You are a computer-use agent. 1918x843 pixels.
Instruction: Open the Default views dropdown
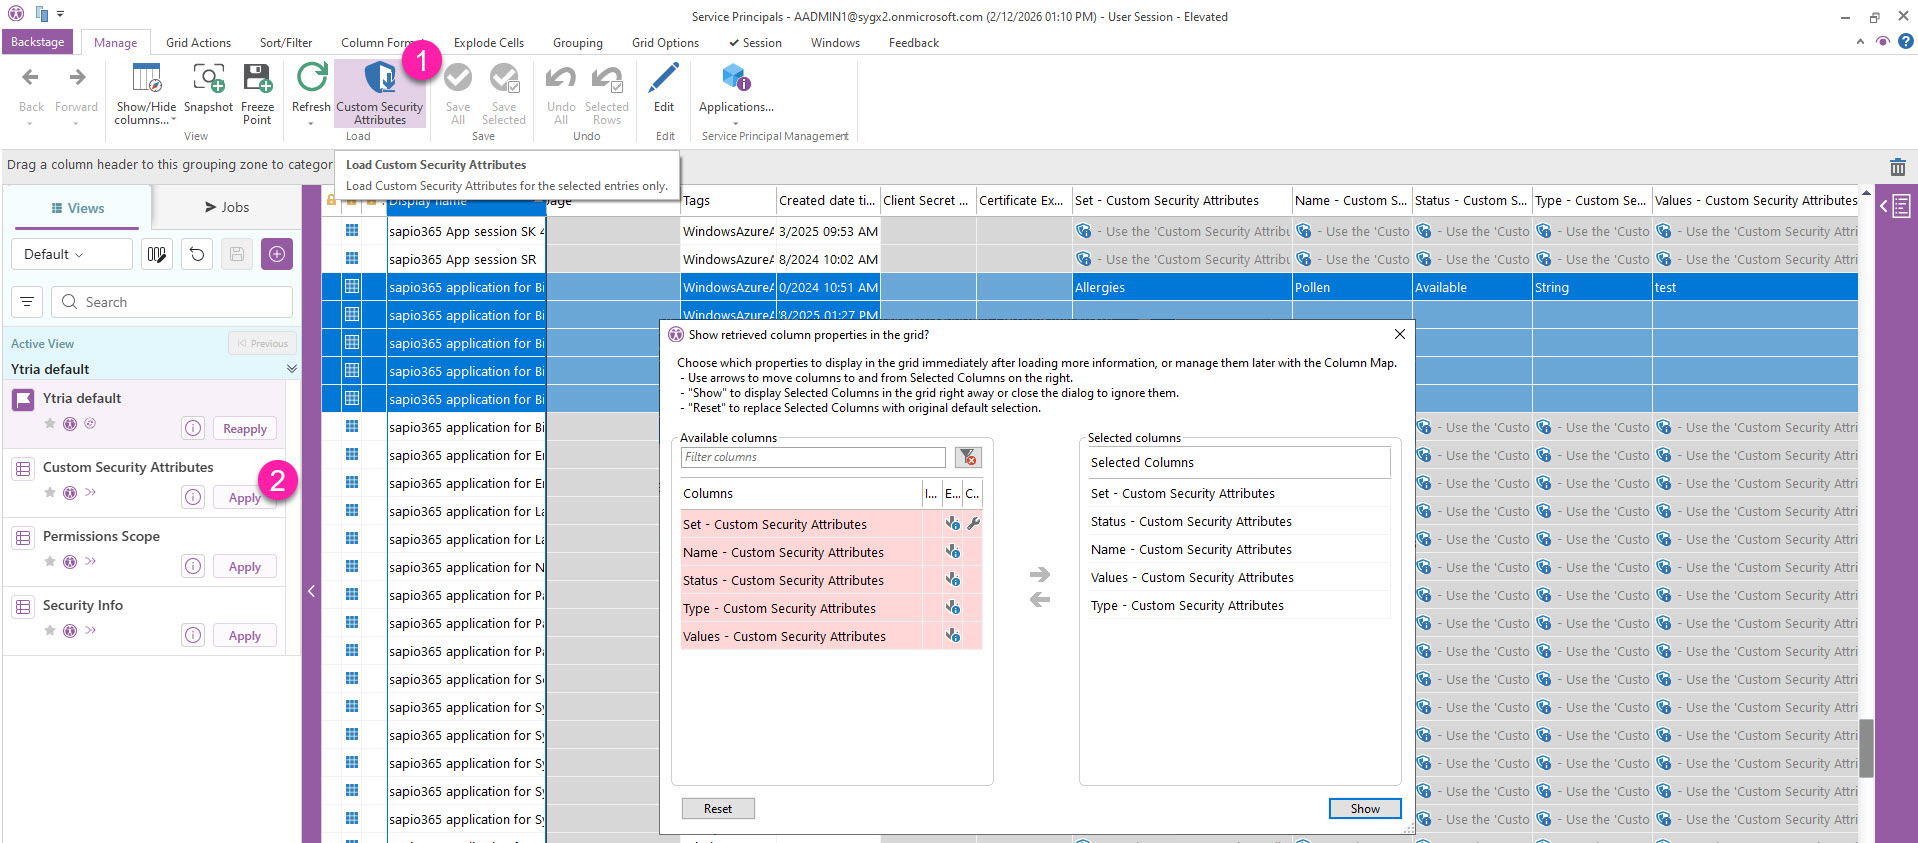click(71, 254)
